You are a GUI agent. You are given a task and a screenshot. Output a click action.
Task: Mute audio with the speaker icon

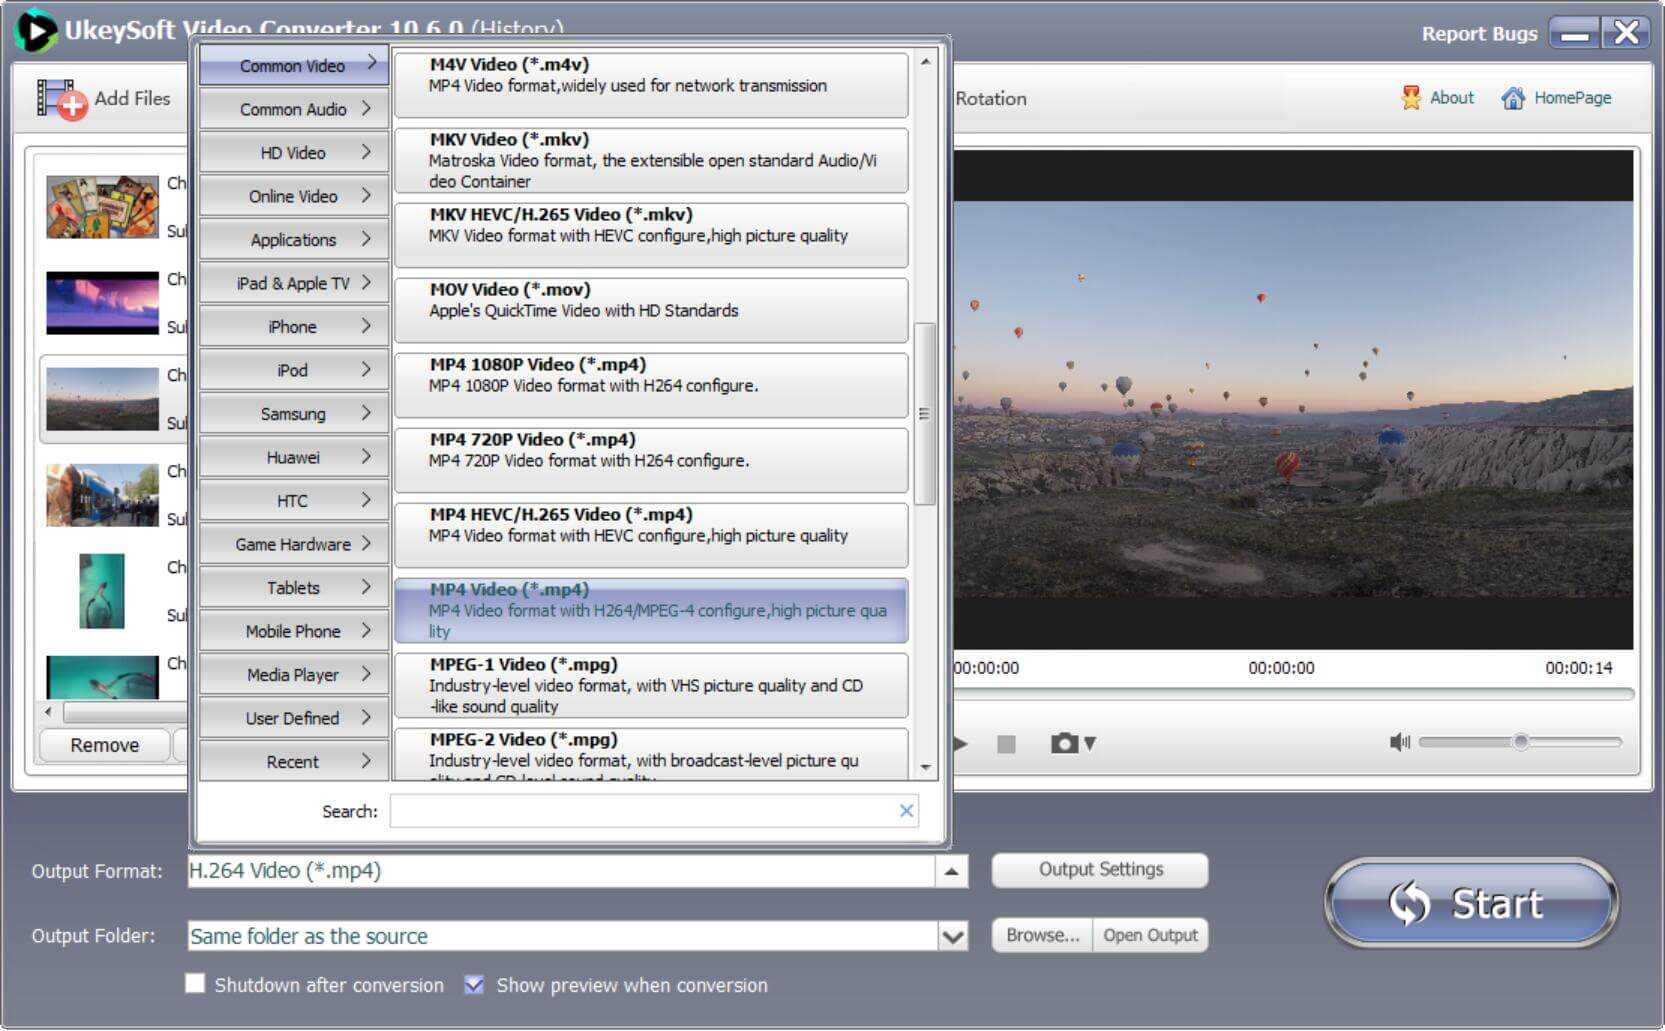click(x=1399, y=742)
